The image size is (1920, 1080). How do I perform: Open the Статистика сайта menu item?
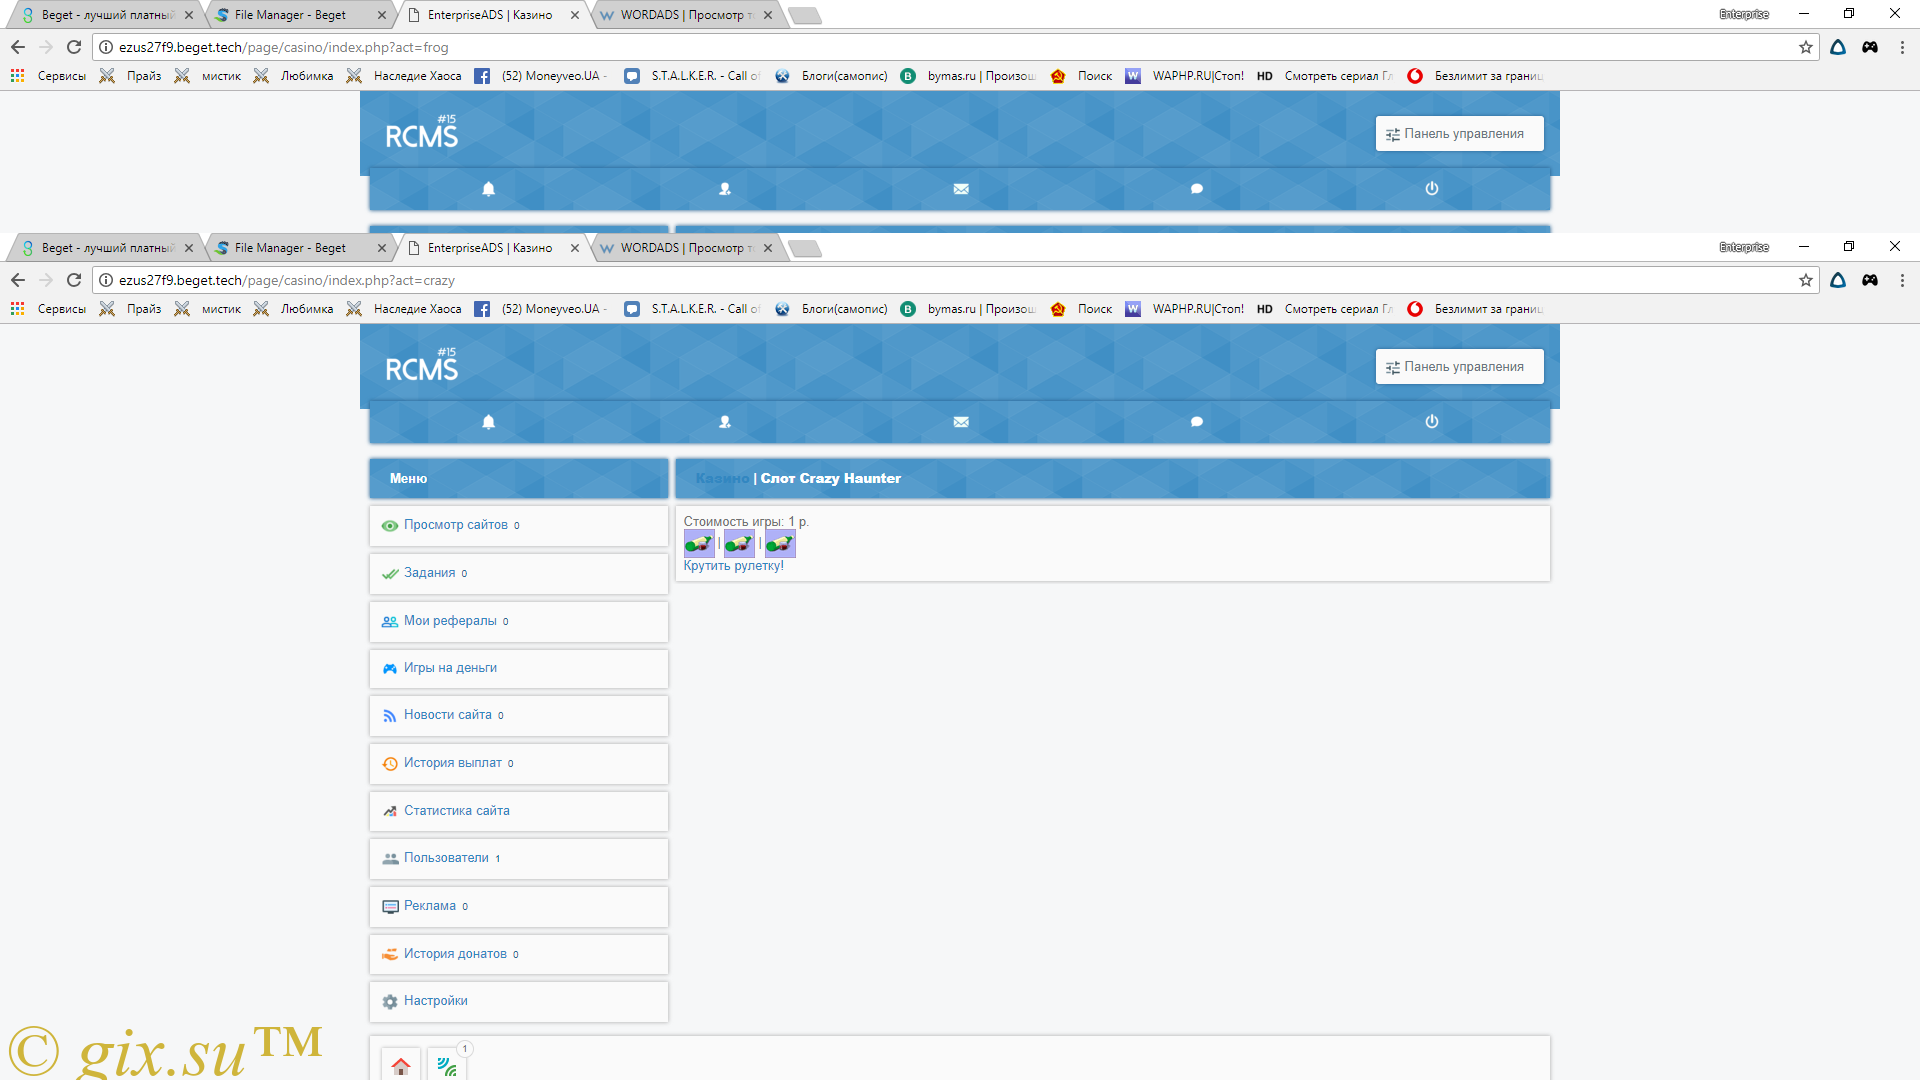pyautogui.click(x=518, y=812)
